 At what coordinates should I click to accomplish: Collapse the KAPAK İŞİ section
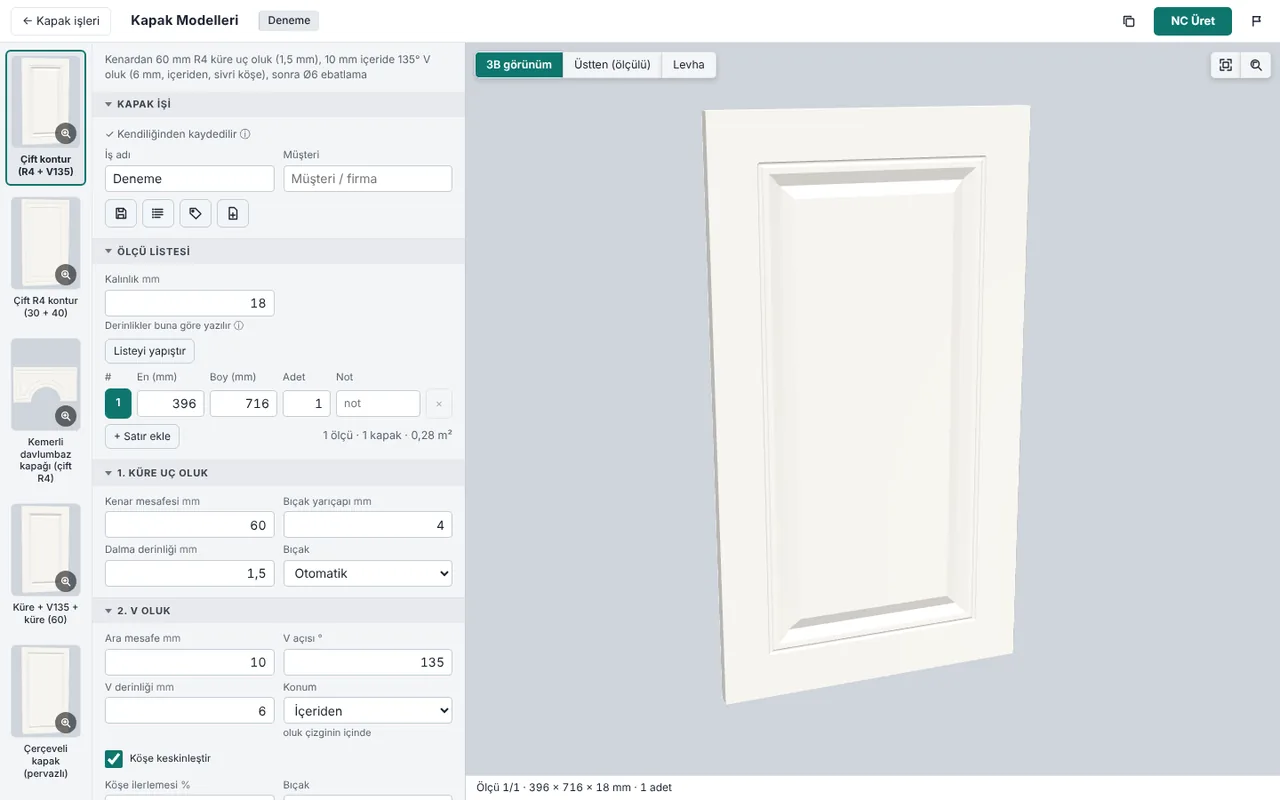(x=278, y=104)
